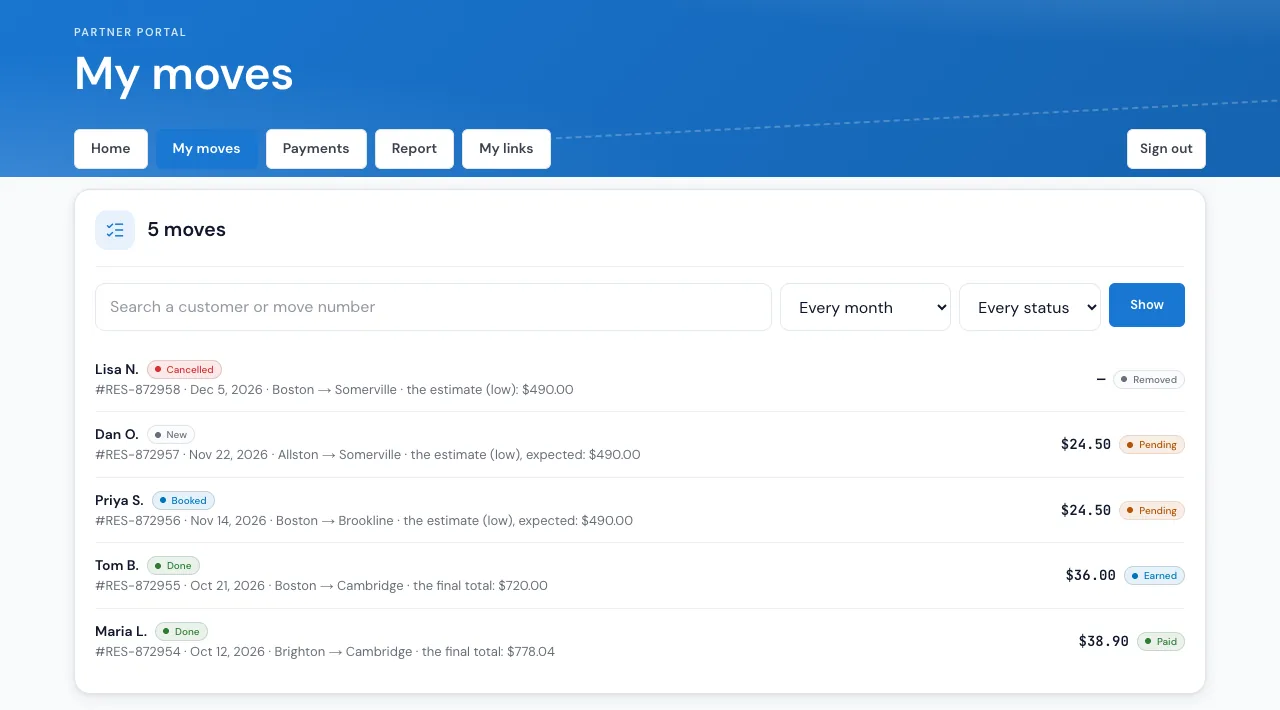Screen dimensions: 1280x710
Task: Focus the customer or move number search field
Action: pos(433,307)
